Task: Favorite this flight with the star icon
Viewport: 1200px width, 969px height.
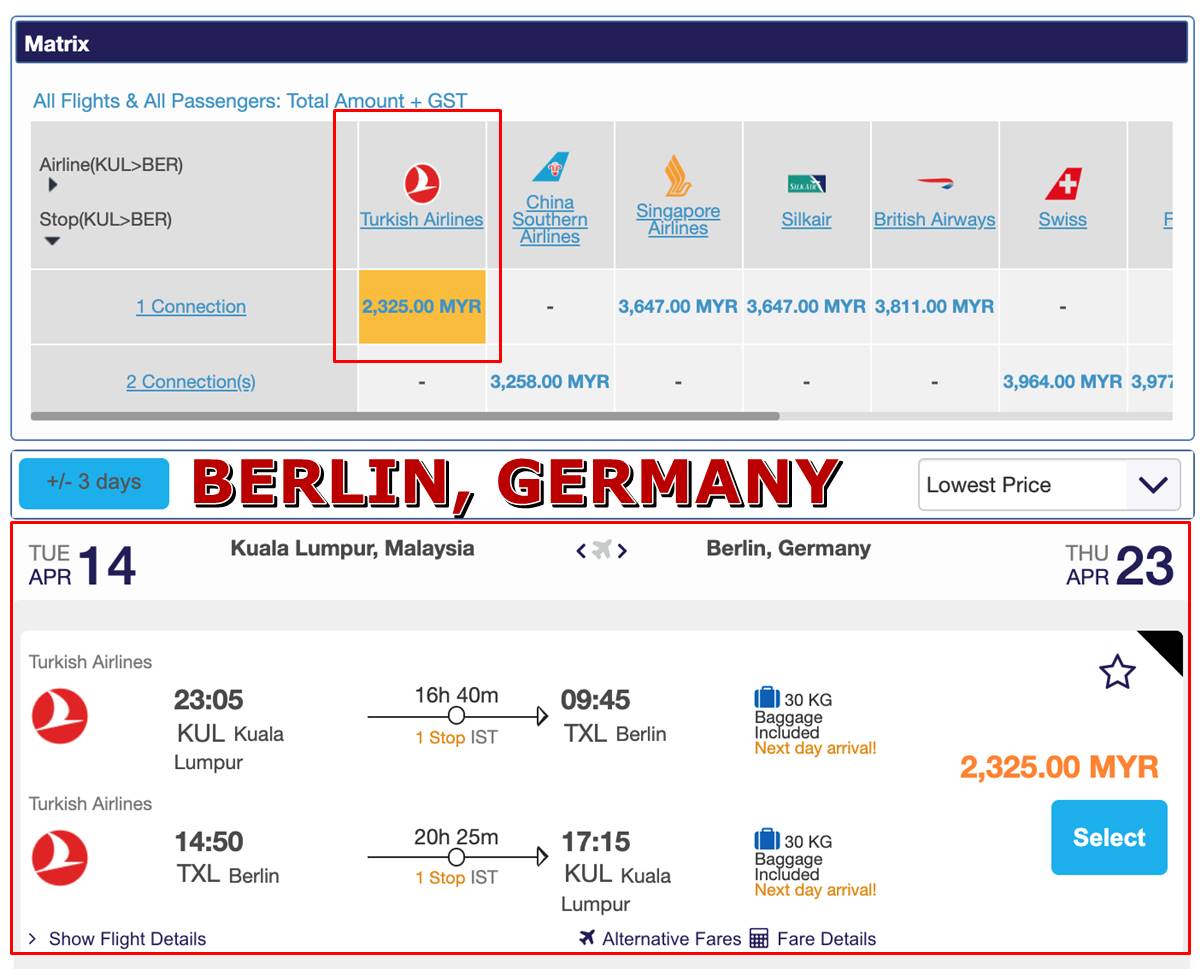Action: (1117, 672)
